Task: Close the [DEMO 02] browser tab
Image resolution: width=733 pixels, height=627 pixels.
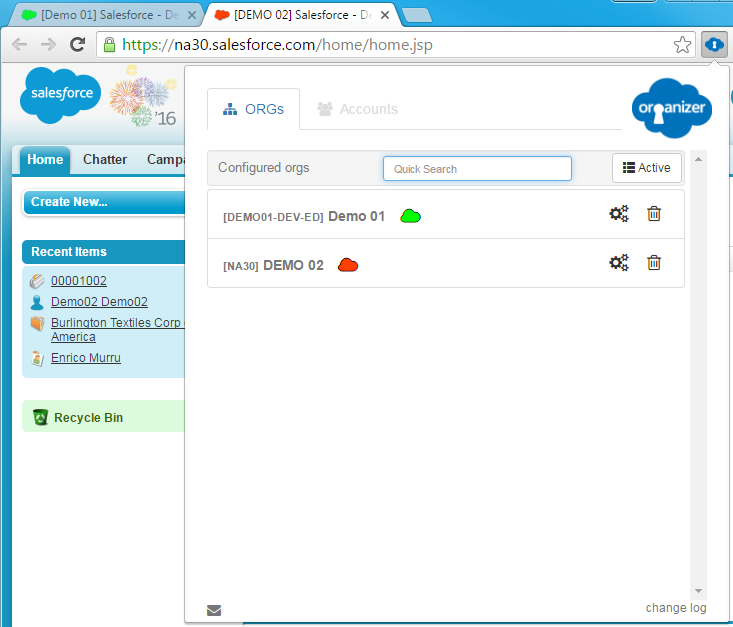Action: [385, 15]
